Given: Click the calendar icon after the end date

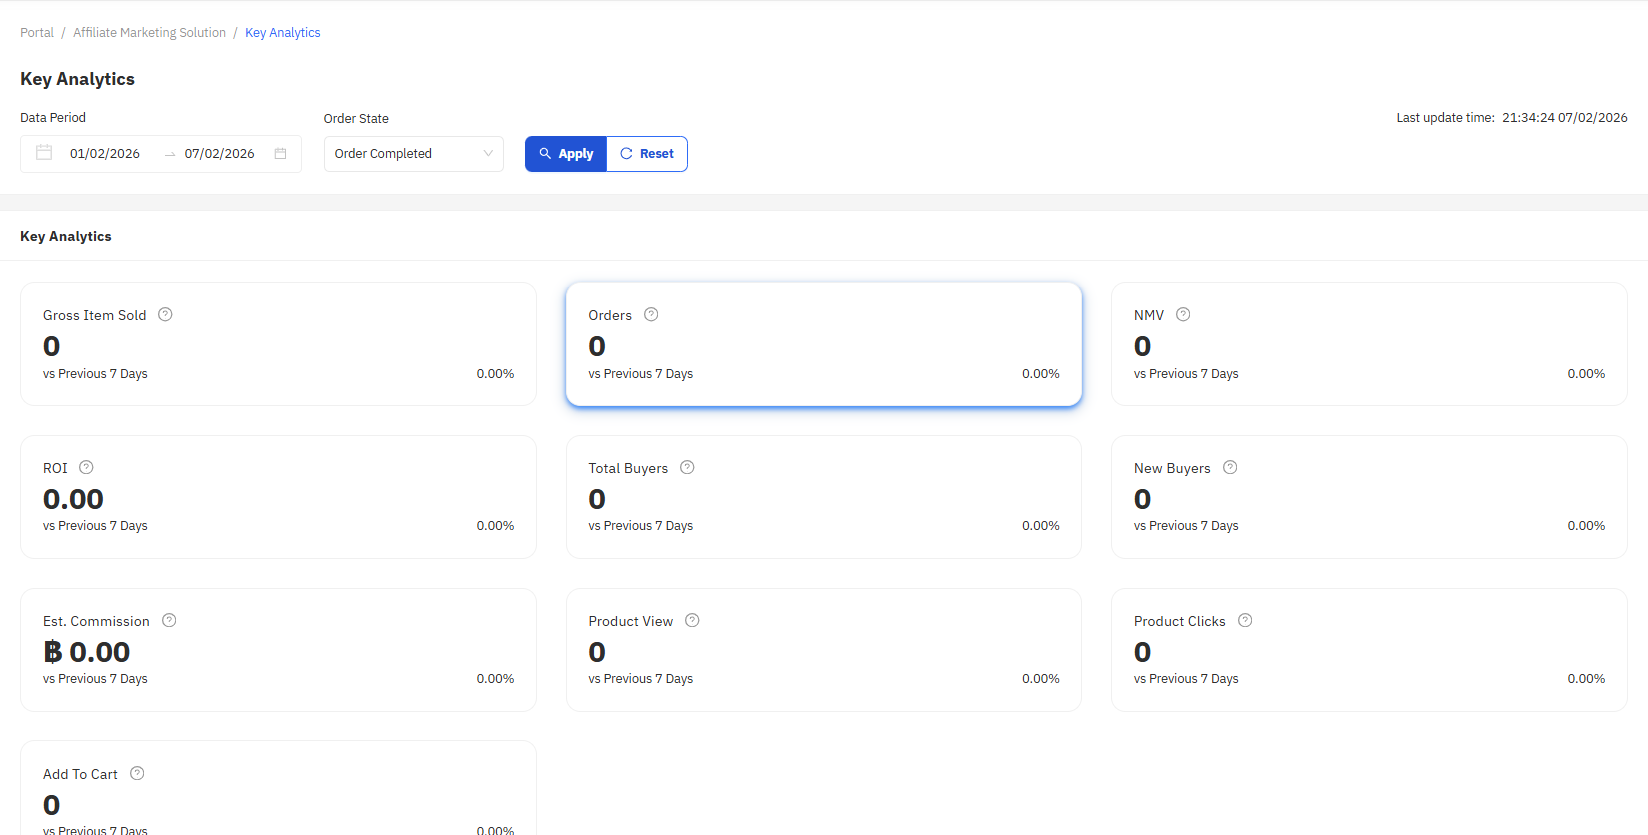Looking at the screenshot, I should (281, 154).
